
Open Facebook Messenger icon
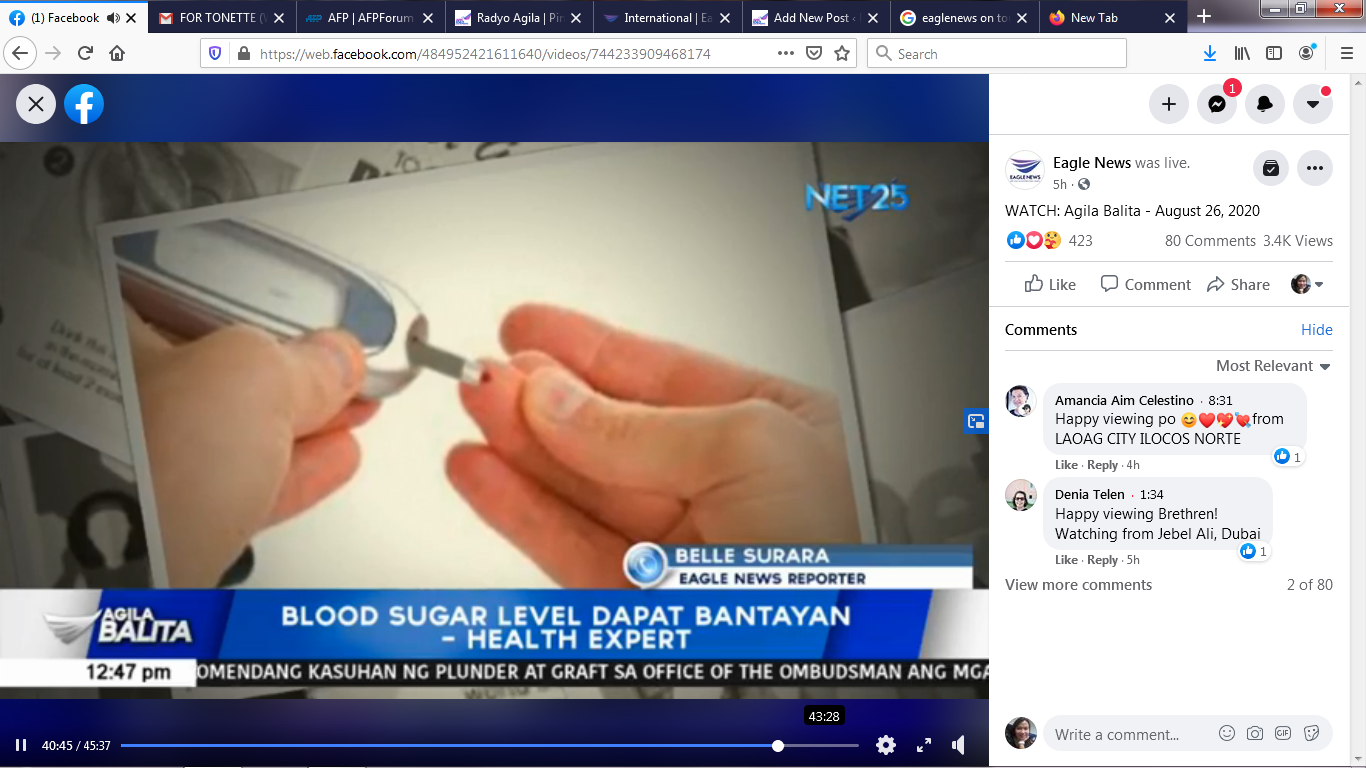(1217, 104)
